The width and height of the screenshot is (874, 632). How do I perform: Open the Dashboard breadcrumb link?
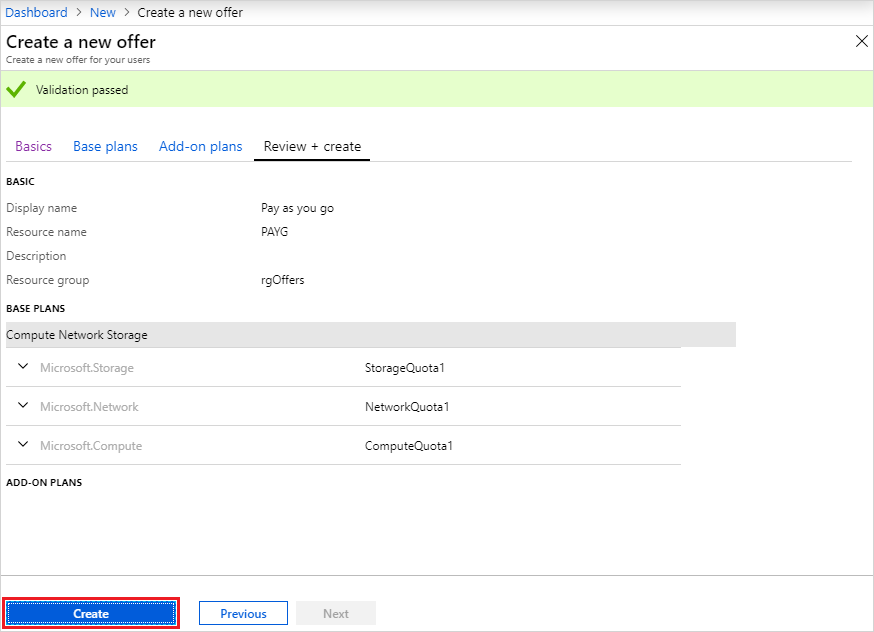point(36,12)
